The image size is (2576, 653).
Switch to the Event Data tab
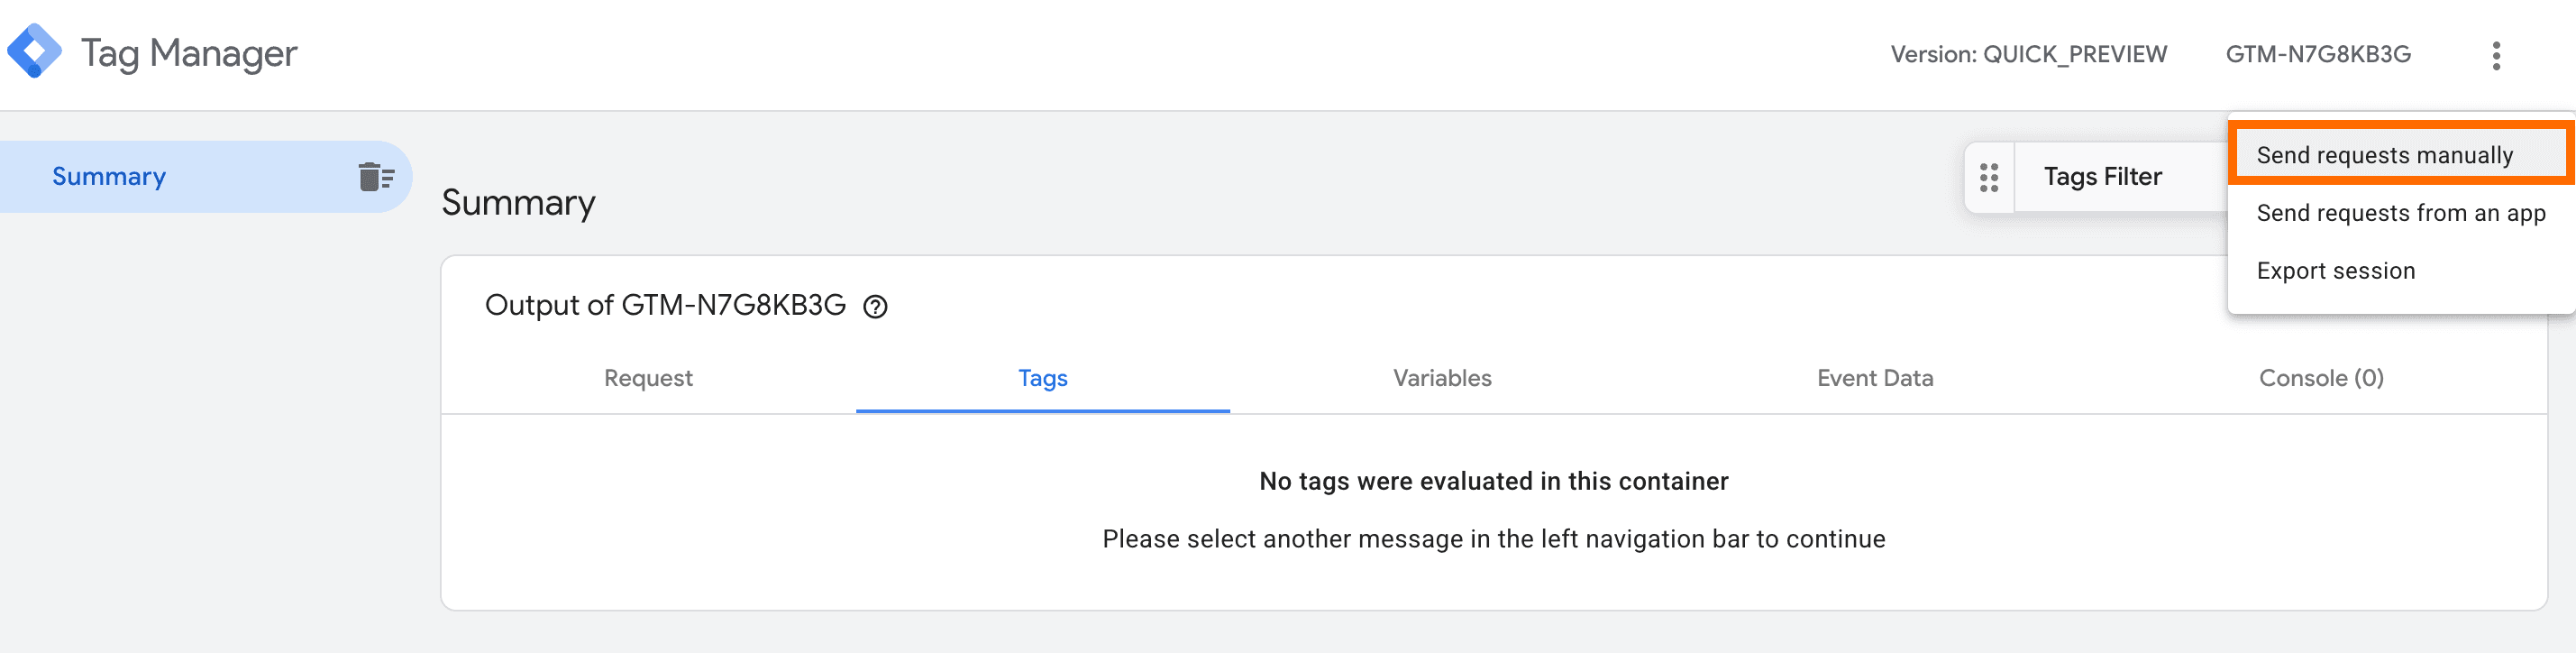pyautogui.click(x=1874, y=378)
